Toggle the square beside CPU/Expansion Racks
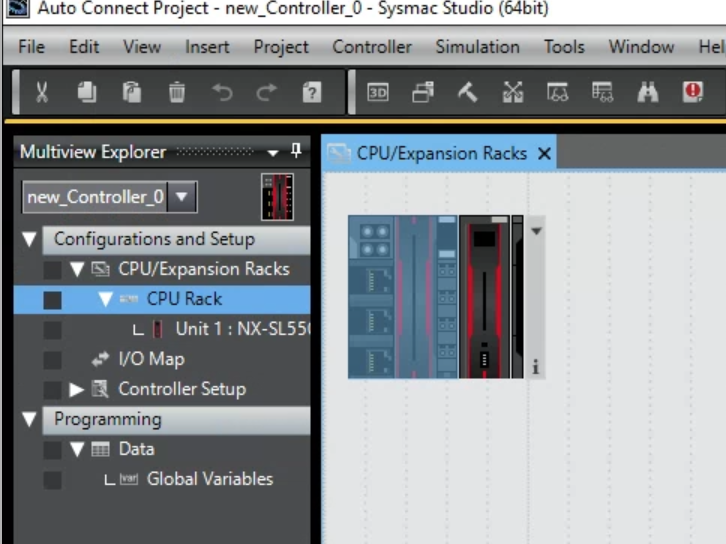 tap(52, 270)
